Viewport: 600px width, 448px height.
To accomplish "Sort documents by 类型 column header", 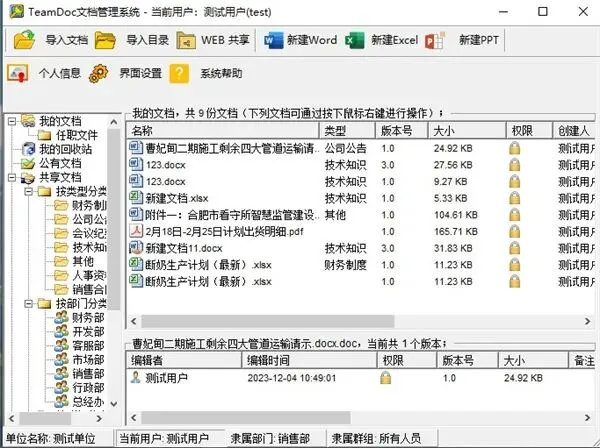I will click(x=347, y=131).
